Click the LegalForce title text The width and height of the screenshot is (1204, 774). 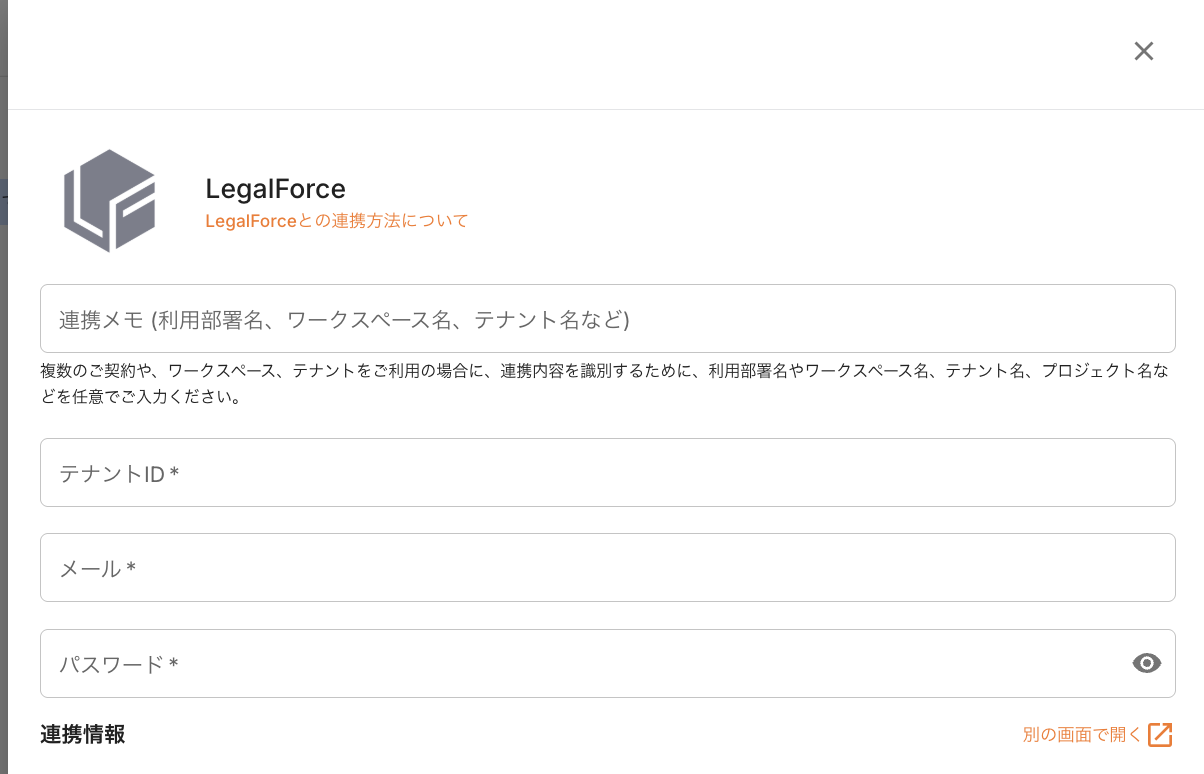pyautogui.click(x=275, y=188)
